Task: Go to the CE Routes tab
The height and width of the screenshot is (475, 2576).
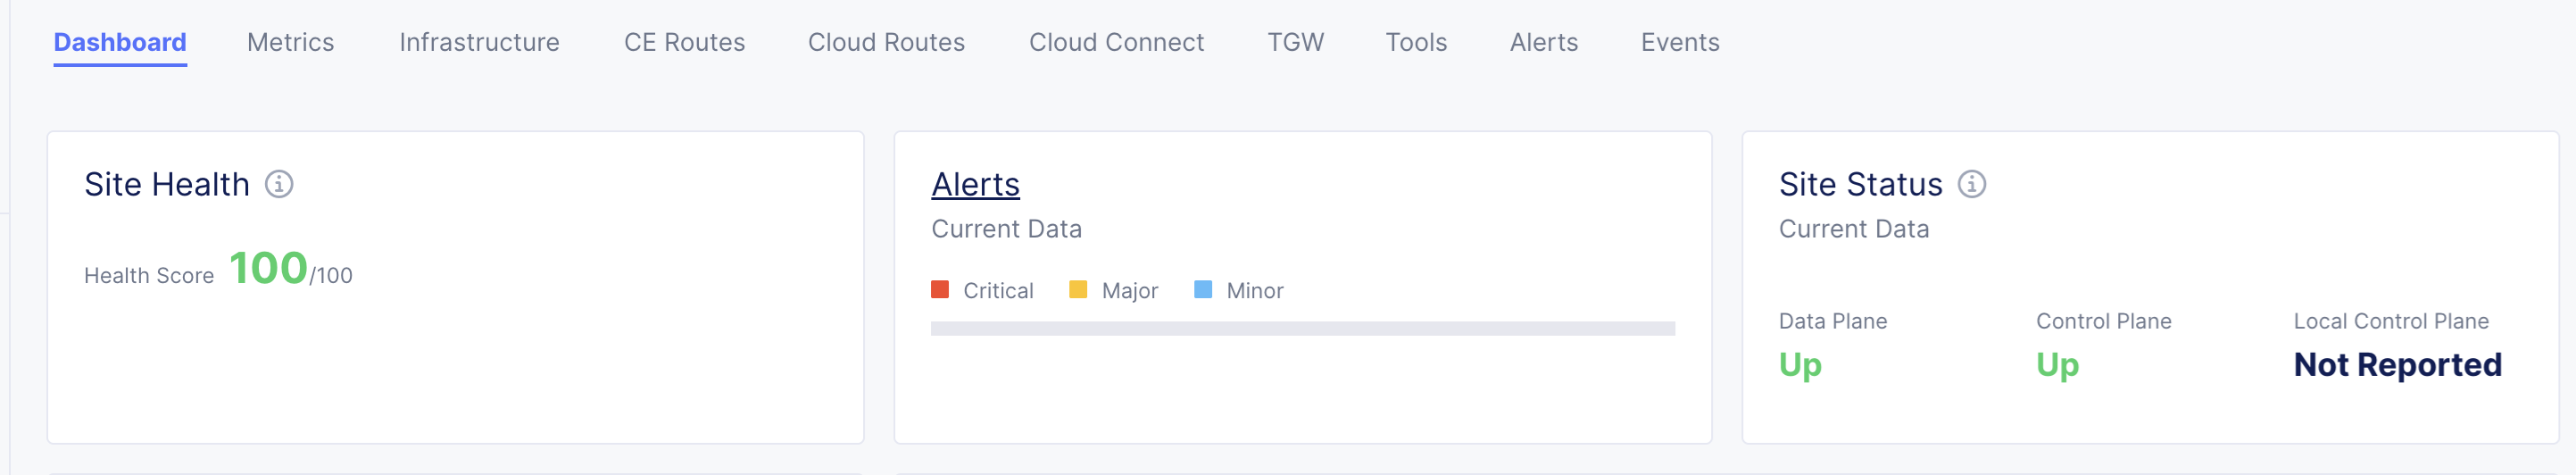Action: pos(684,42)
